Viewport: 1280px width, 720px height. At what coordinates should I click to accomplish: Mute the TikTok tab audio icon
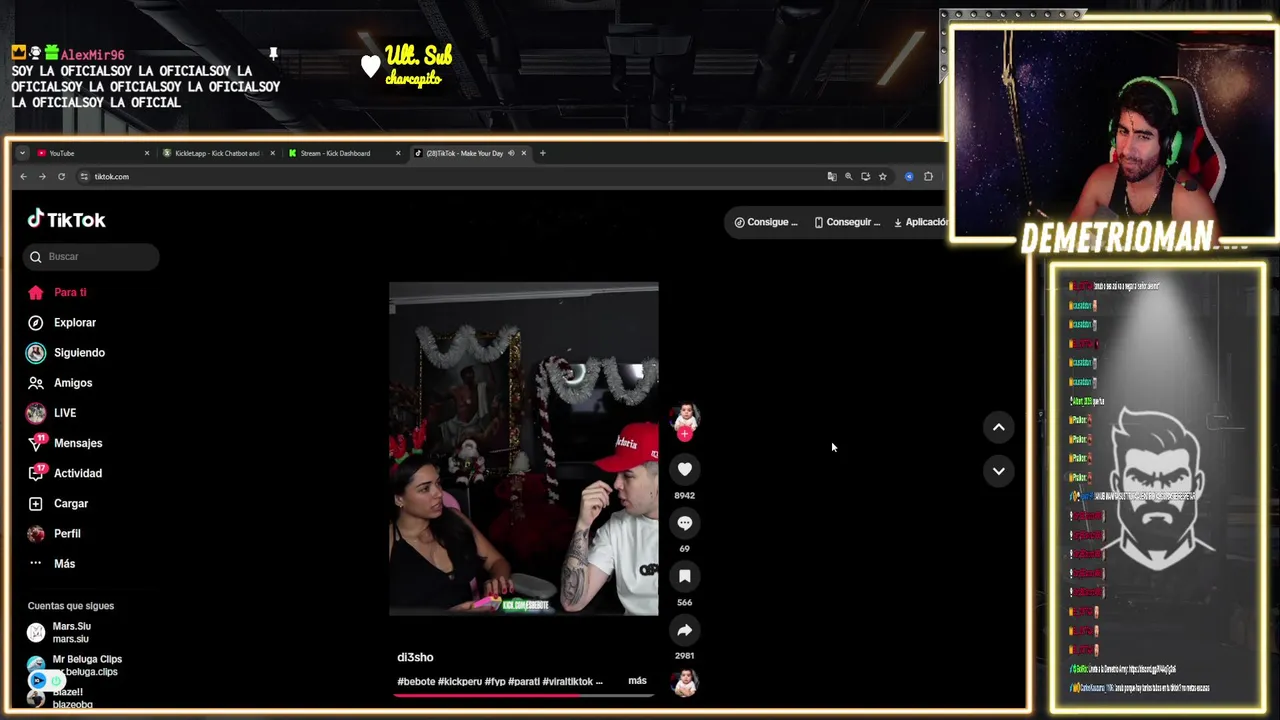[511, 153]
